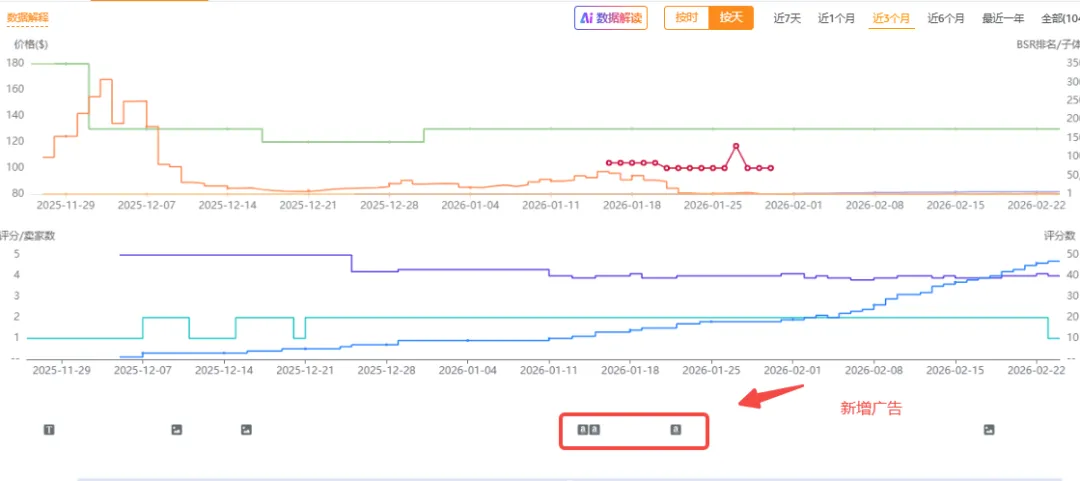Select the 全部 time range
Image resolution: width=1080 pixels, height=481 pixels.
pos(1059,18)
